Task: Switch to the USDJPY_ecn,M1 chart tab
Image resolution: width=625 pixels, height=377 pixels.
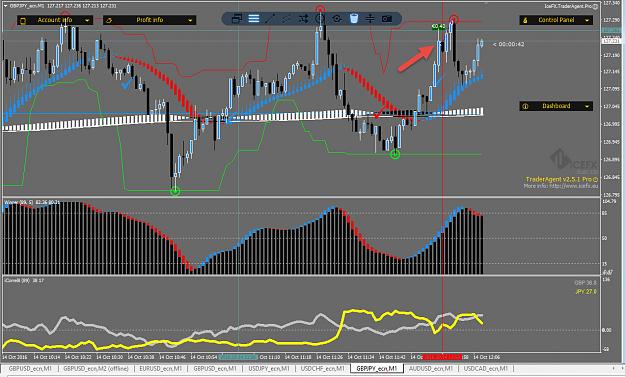Action: pos(269,369)
